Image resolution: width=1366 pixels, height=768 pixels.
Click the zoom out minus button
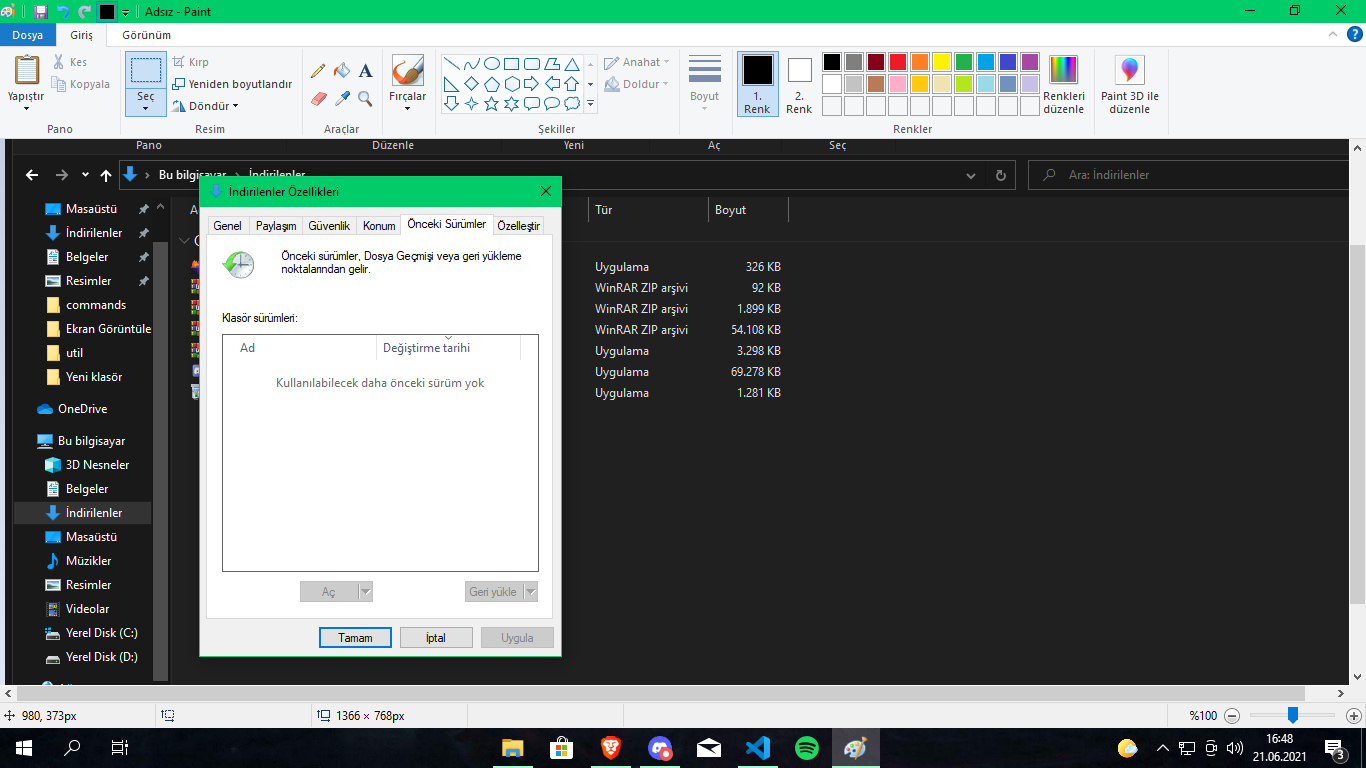pyautogui.click(x=1232, y=715)
